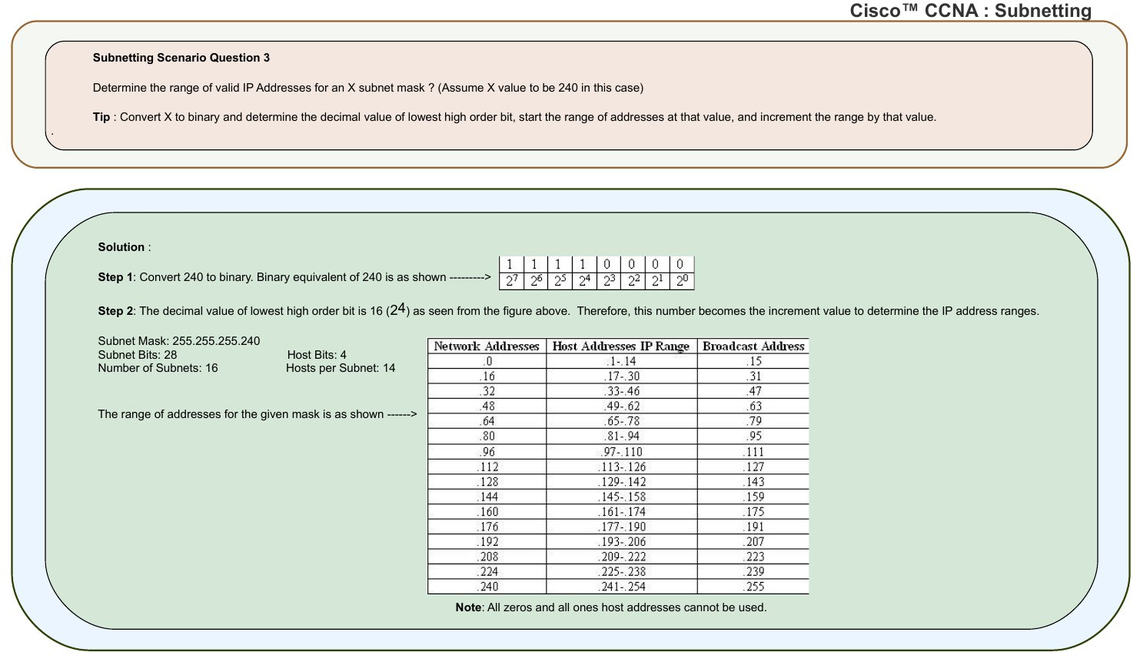This screenshot has height=659, width=1140.
Task: Select 'Subnet Mask: 255.255.255.240' text
Action: (179, 341)
